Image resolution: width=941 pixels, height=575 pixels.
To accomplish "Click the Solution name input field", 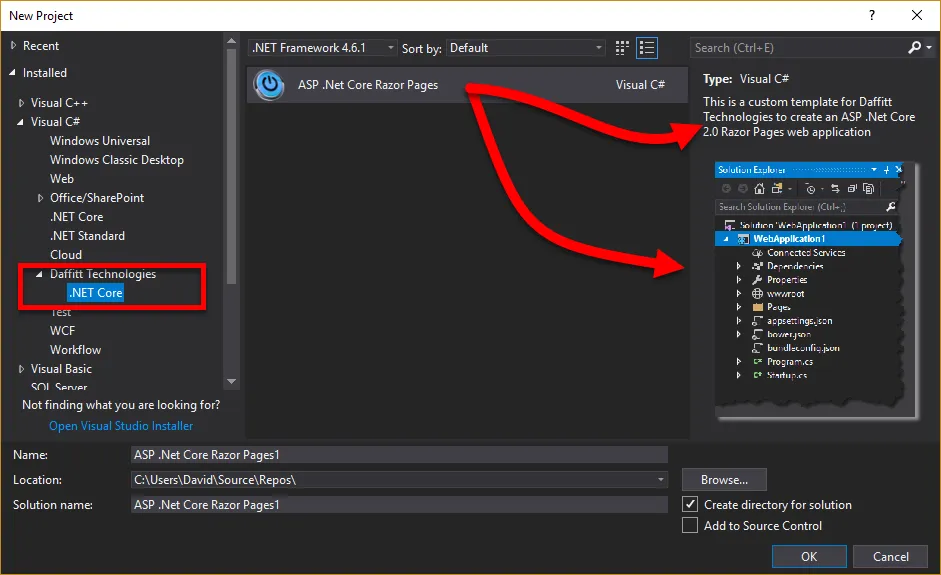I will (399, 505).
